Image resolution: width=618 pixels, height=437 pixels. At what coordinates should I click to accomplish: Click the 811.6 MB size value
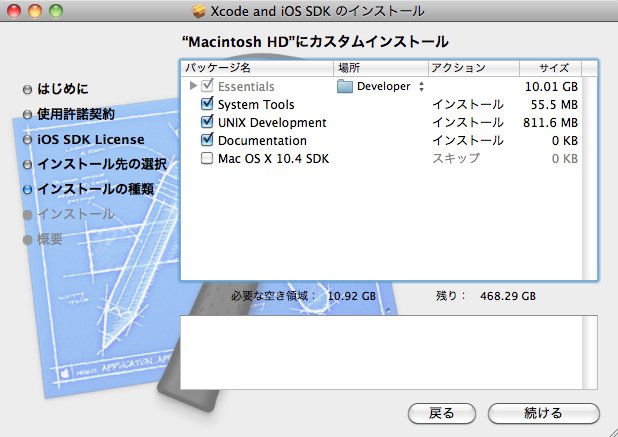[550, 123]
